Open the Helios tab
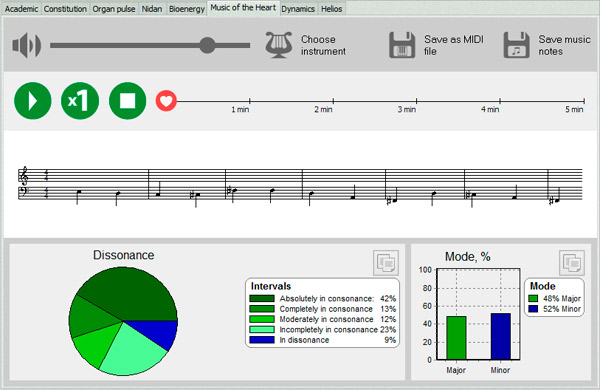The height and width of the screenshot is (390, 600). [332, 9]
